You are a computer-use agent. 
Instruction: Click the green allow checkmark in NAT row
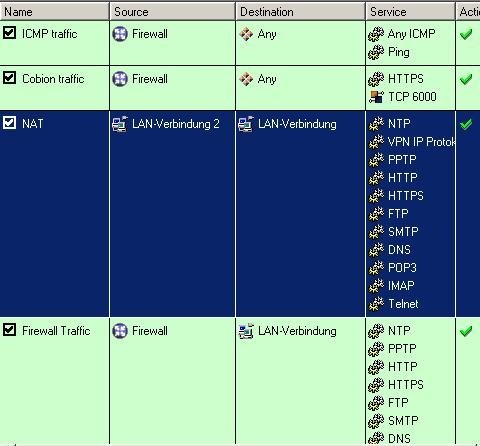click(466, 124)
